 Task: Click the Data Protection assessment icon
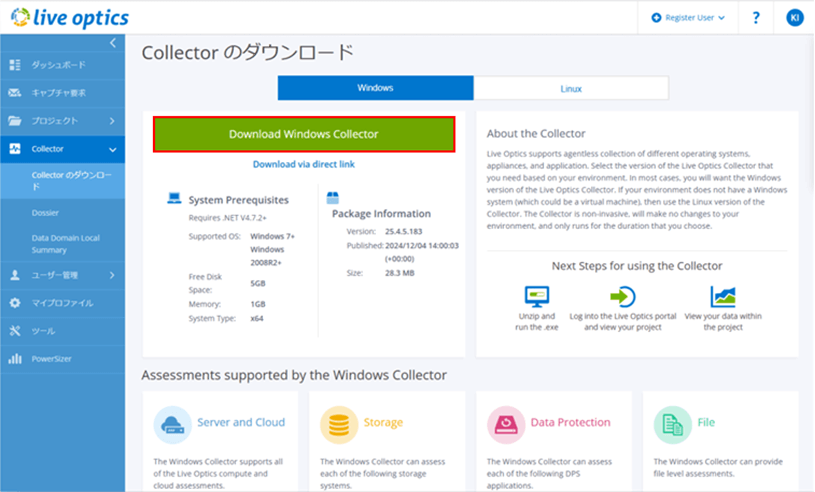point(505,424)
